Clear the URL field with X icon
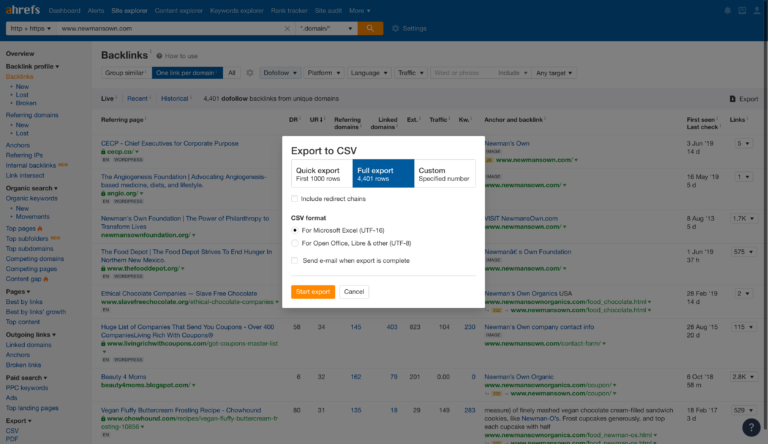This screenshot has height=444, width=768. pos(287,28)
